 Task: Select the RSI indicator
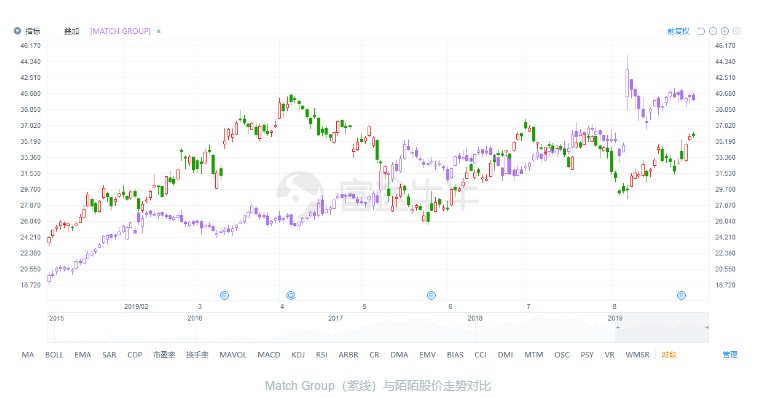coord(322,354)
